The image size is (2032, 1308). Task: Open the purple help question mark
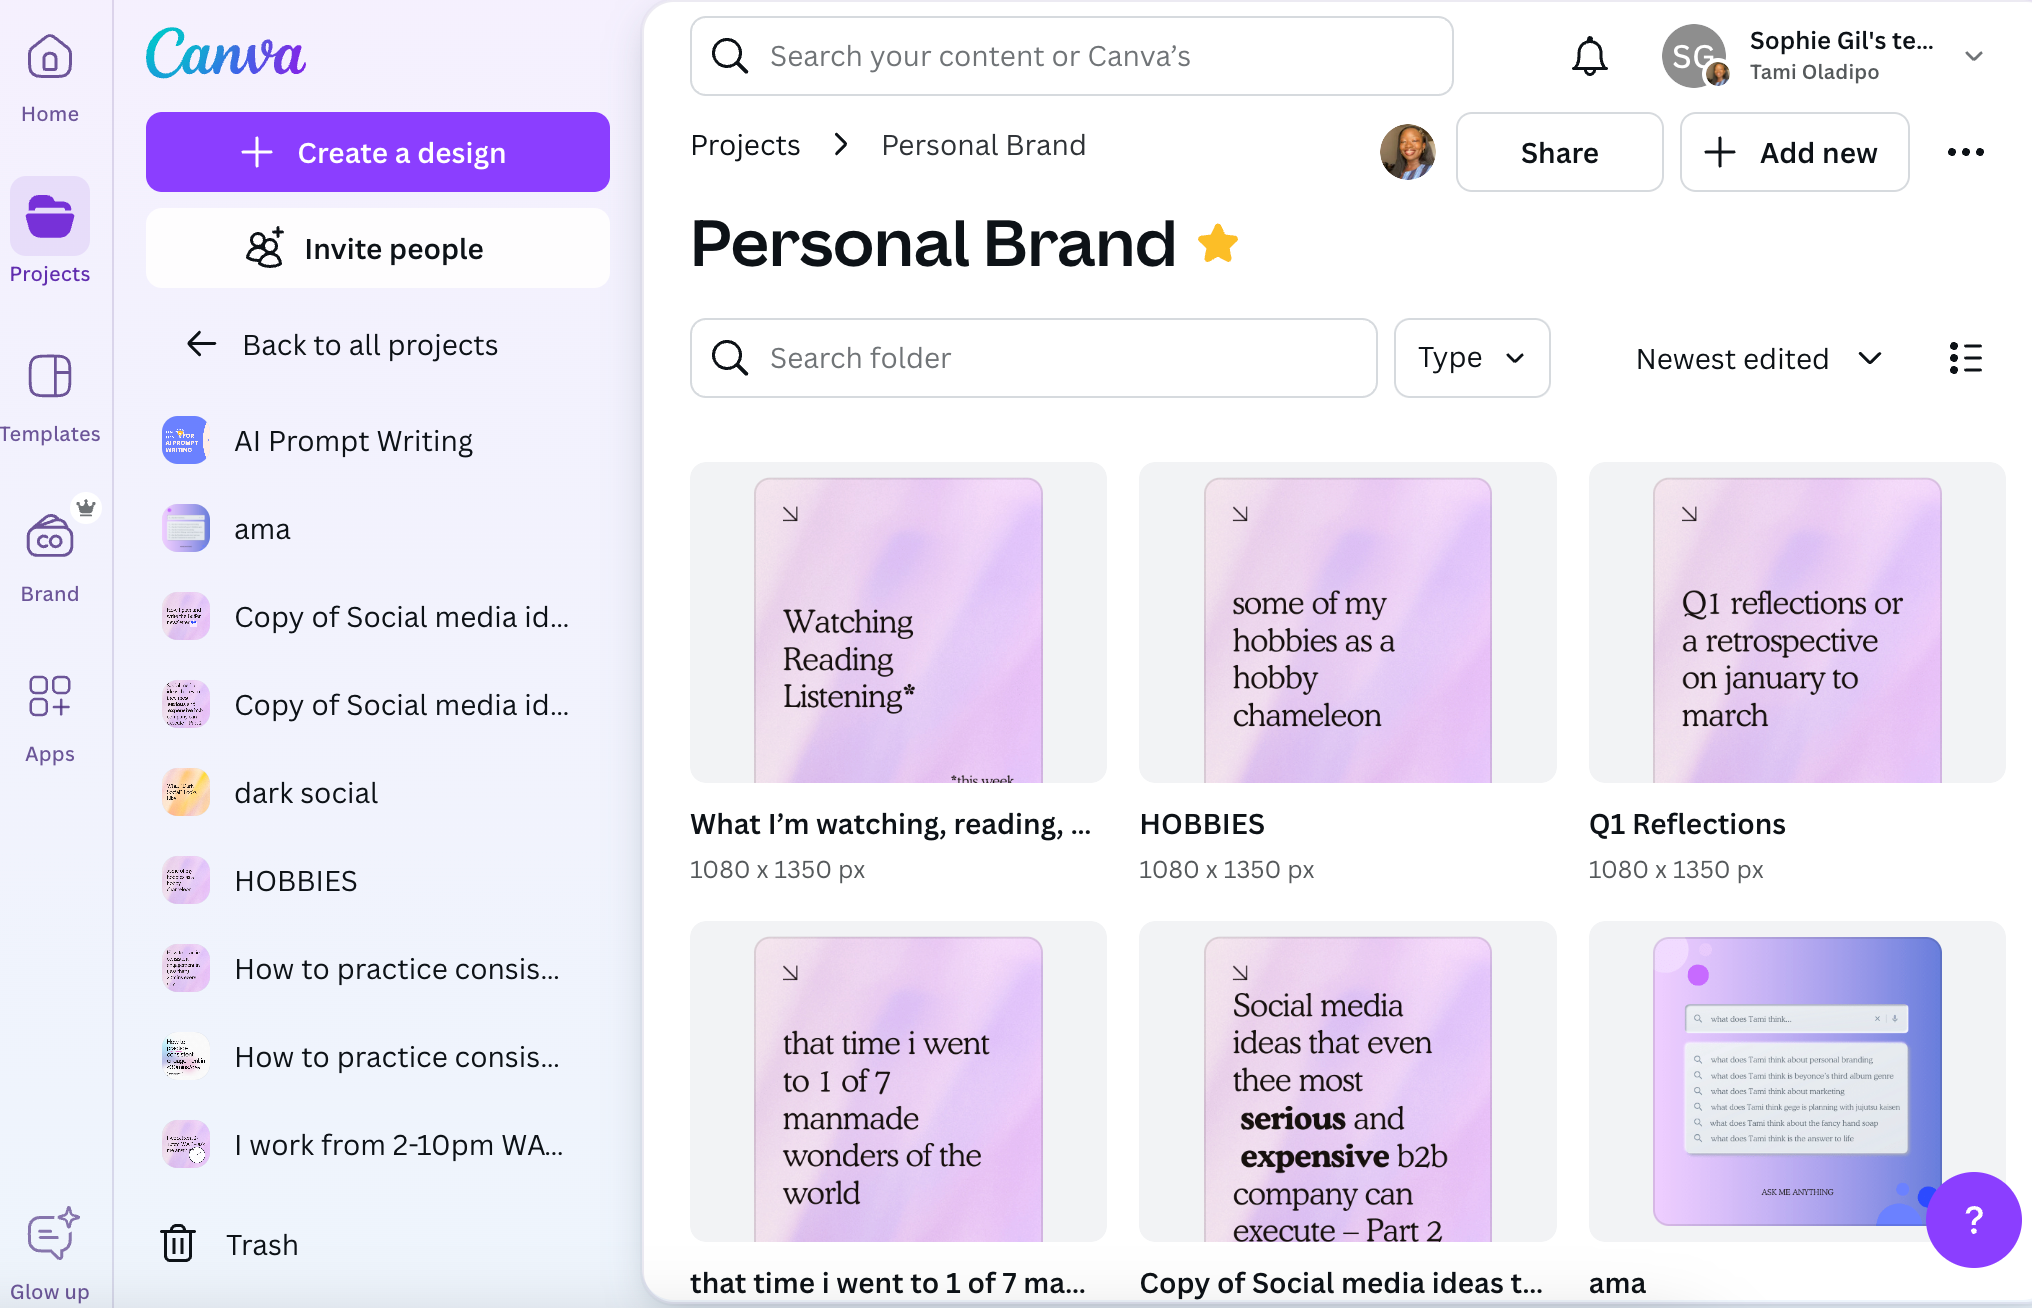point(1973,1219)
